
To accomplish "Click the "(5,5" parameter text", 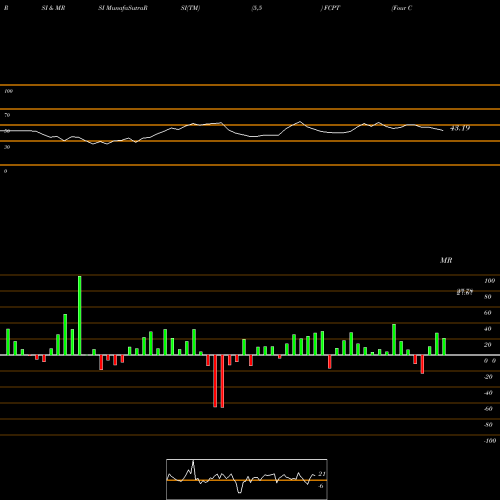I will click(257, 8).
